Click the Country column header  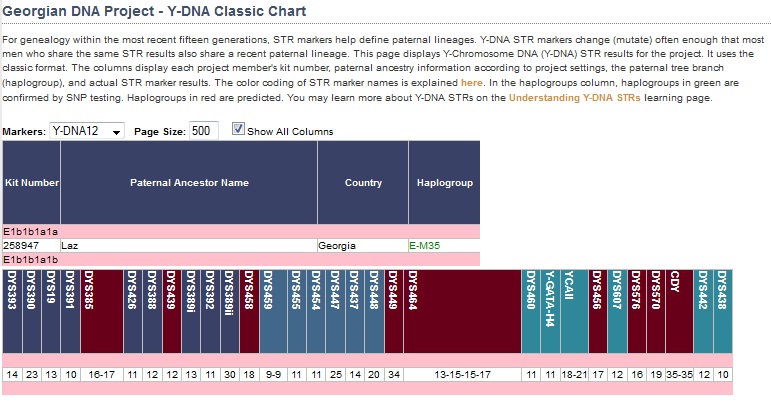(363, 183)
